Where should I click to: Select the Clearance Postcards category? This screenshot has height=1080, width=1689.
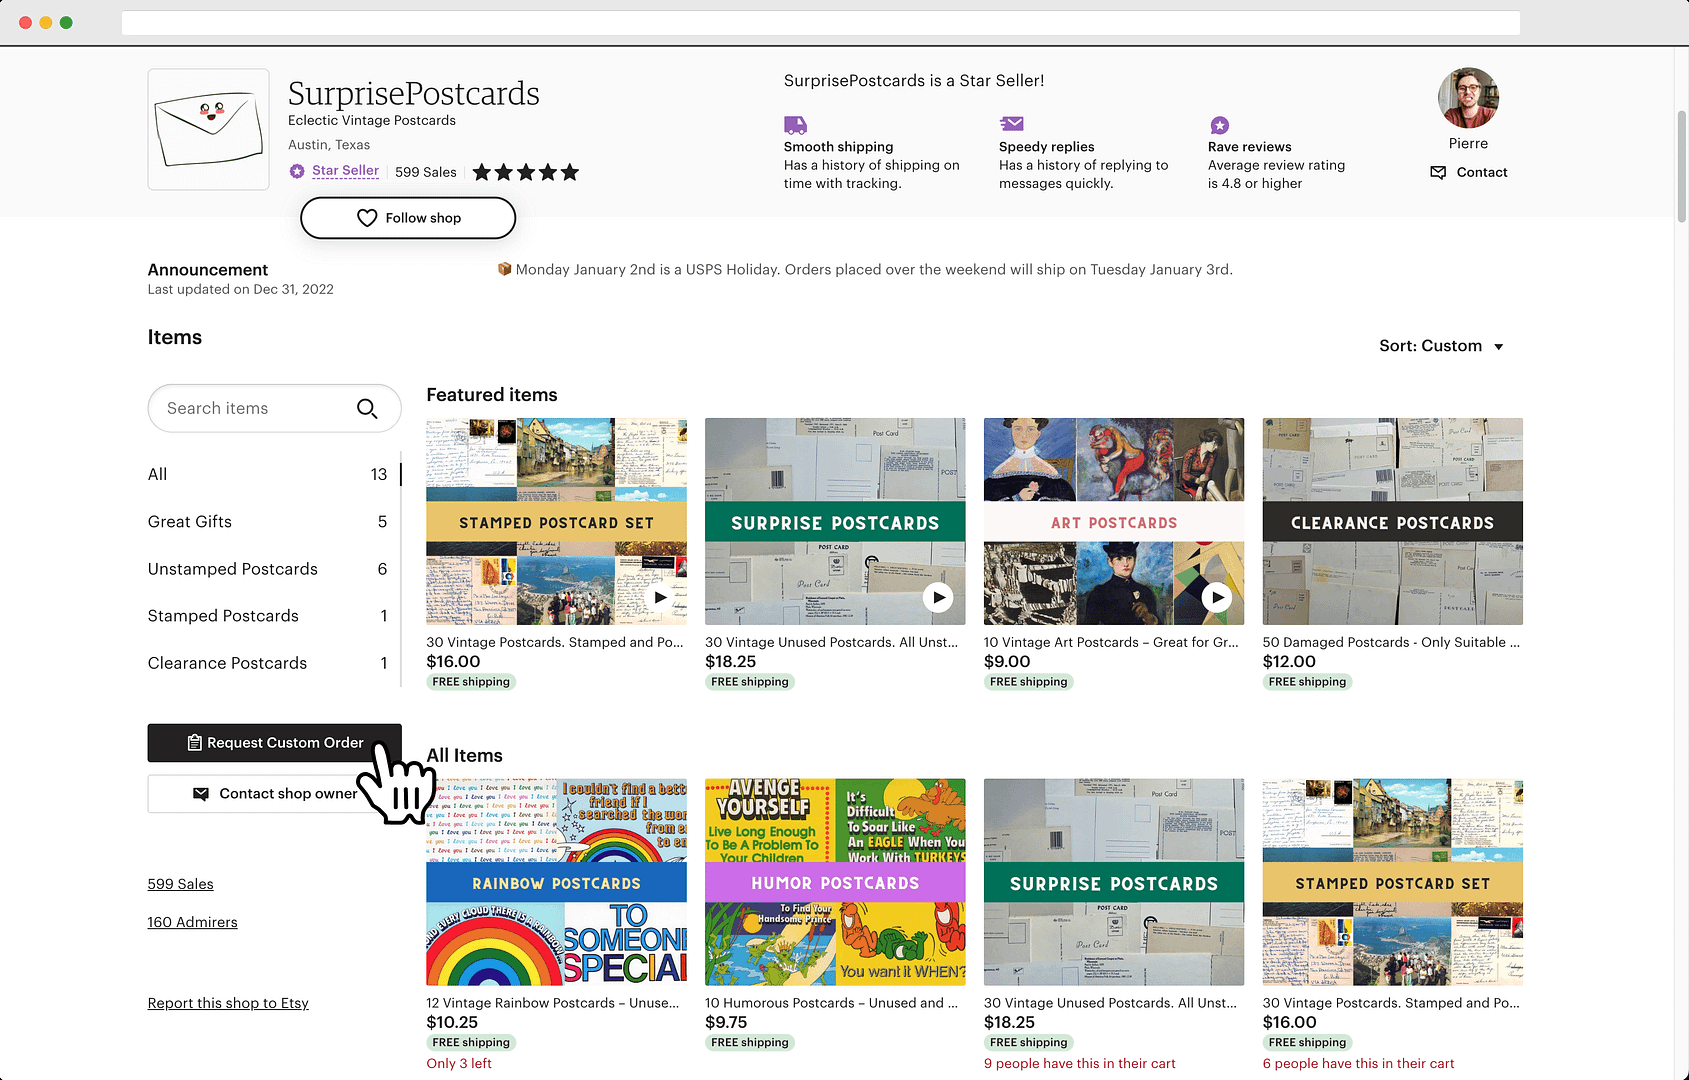coord(268,663)
